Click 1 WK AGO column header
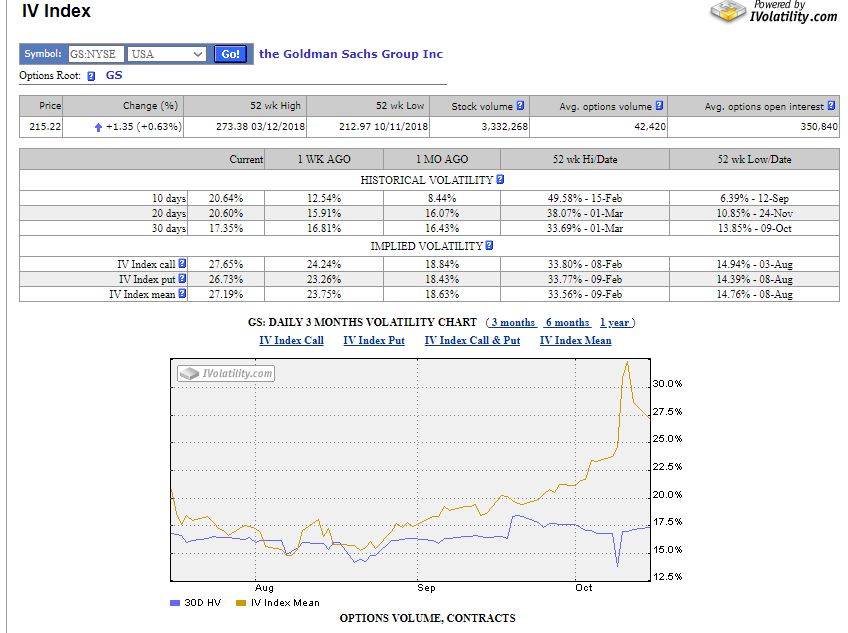The width and height of the screenshot is (848, 633). [324, 159]
